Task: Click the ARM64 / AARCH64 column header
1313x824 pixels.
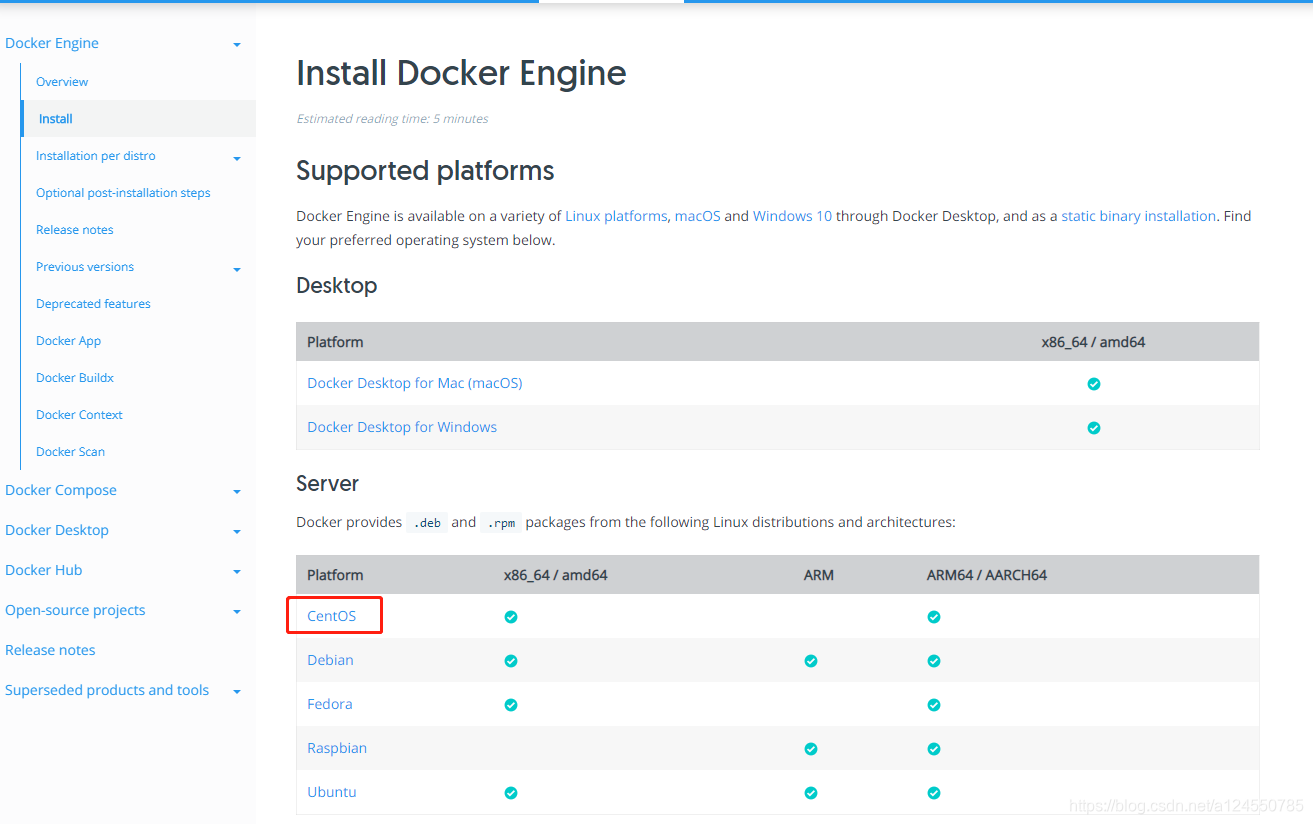Action: point(987,575)
